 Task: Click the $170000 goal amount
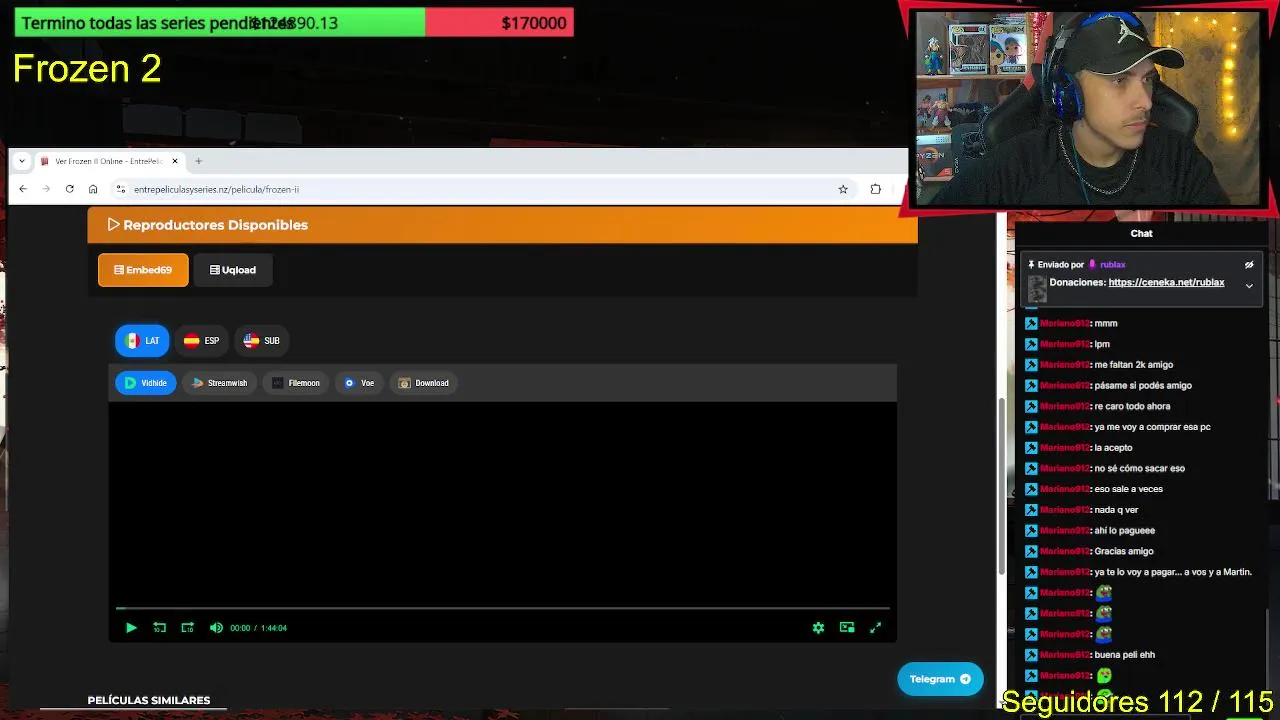point(534,23)
